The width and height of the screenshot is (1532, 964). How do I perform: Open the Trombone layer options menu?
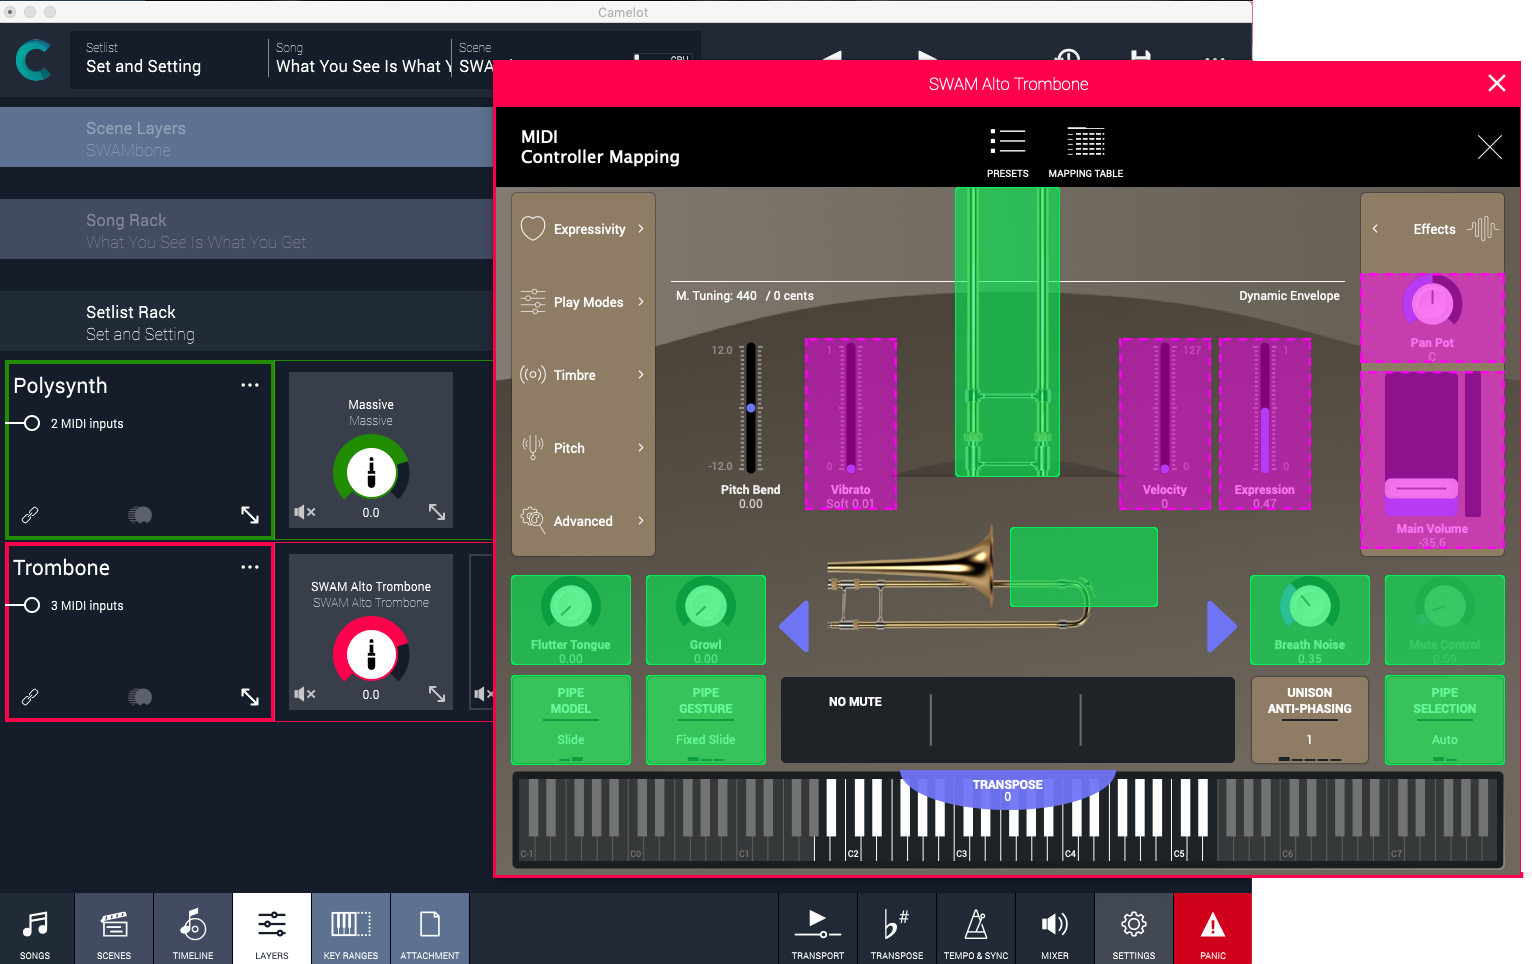tap(250, 567)
